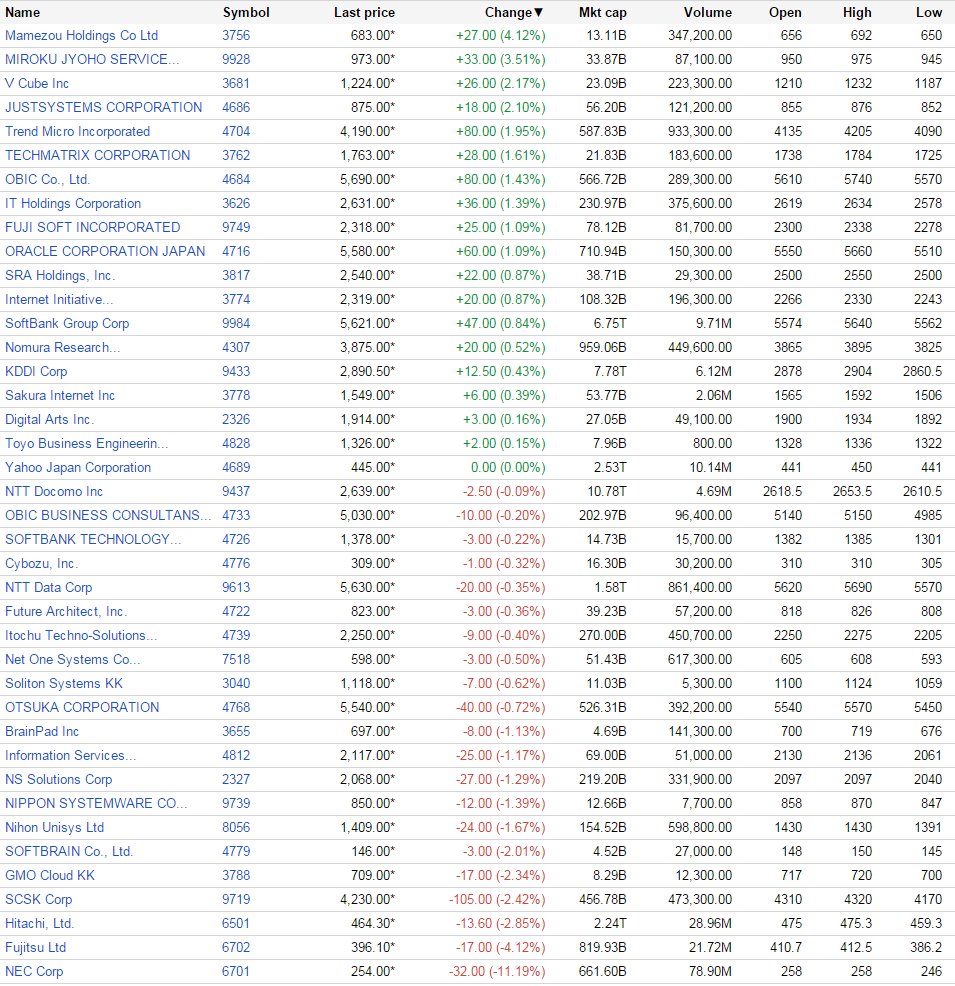955x986 pixels.
Task: Open NTT Data Corp link
Action: (48, 588)
